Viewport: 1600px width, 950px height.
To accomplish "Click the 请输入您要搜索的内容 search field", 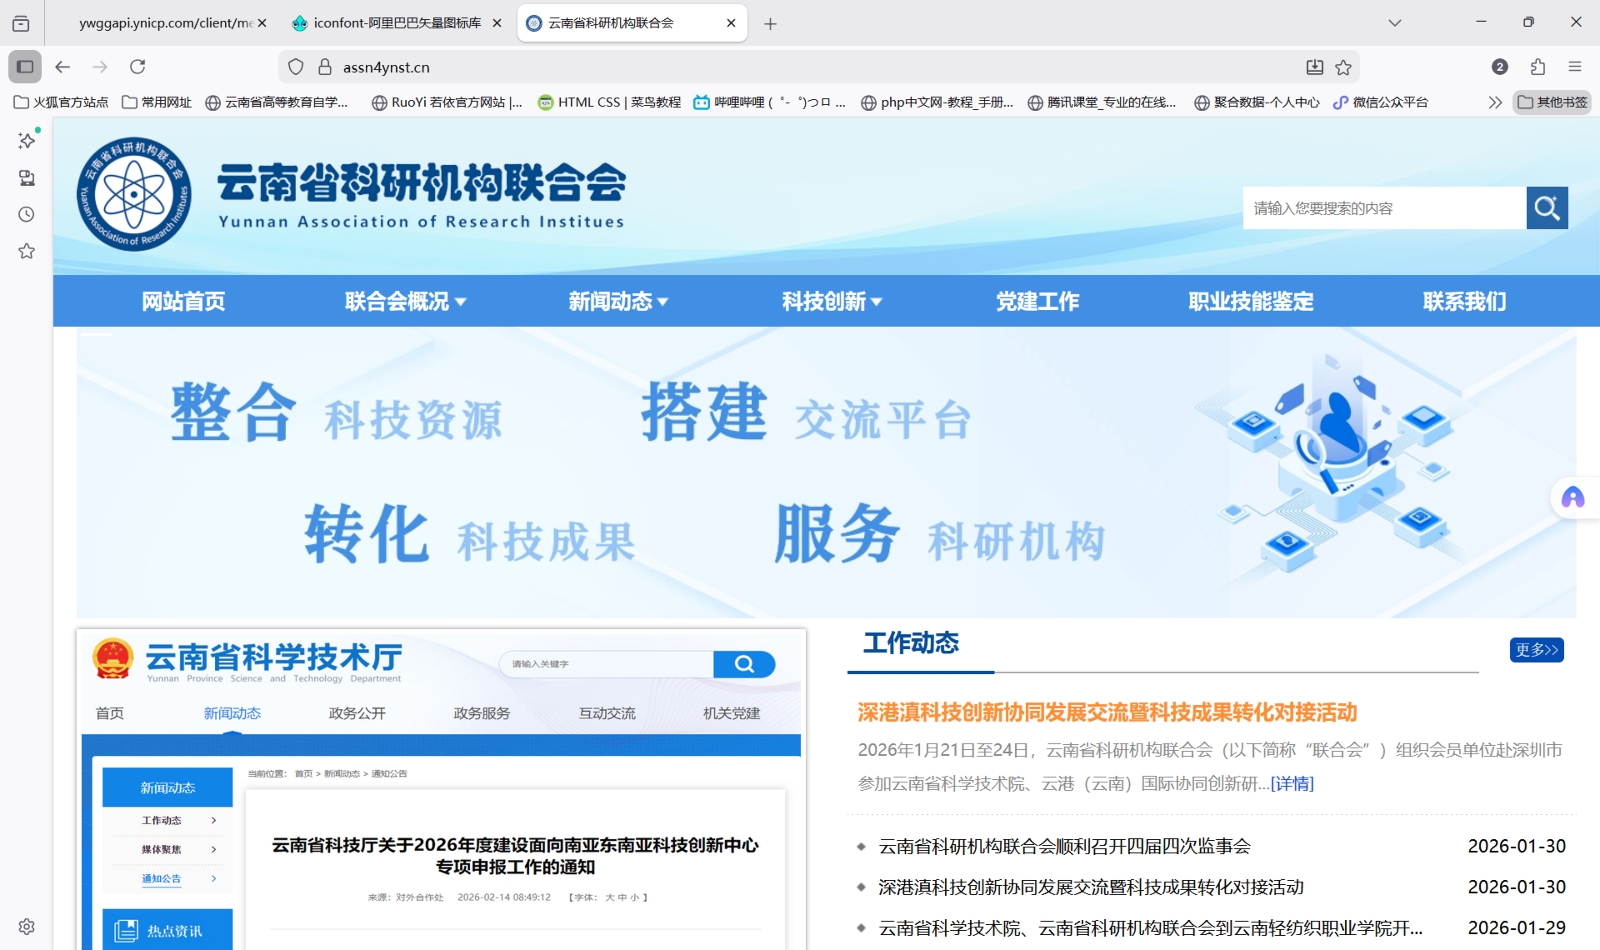I will tap(1385, 208).
